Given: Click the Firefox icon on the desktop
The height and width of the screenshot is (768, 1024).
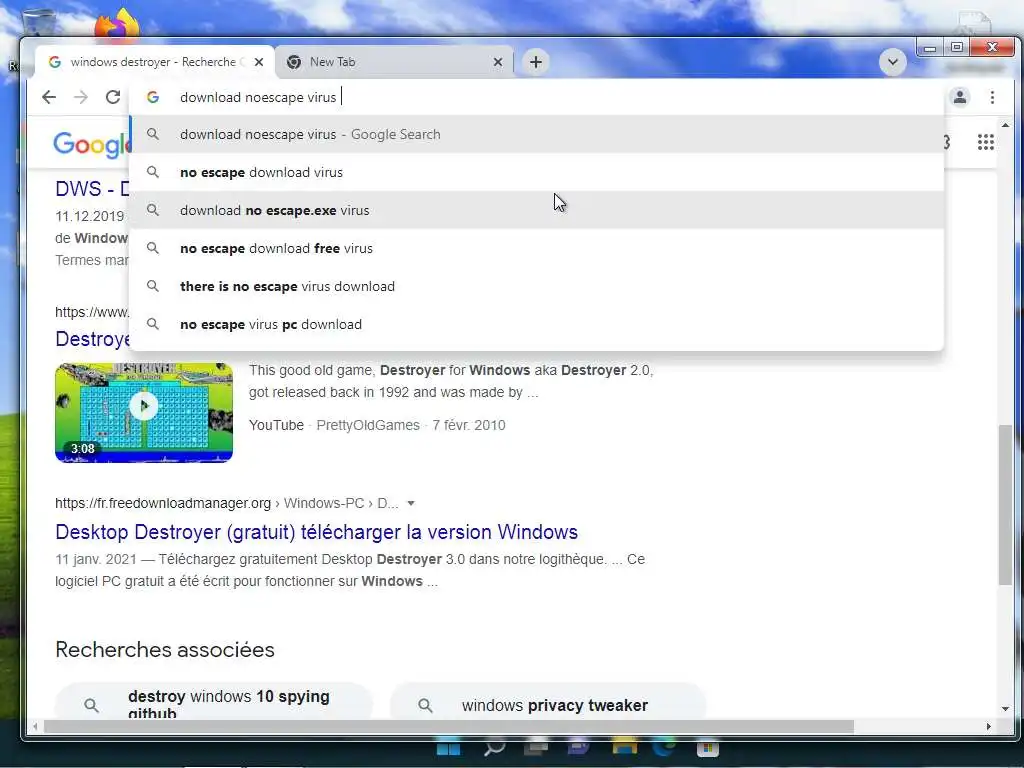Looking at the screenshot, I should click(118, 24).
